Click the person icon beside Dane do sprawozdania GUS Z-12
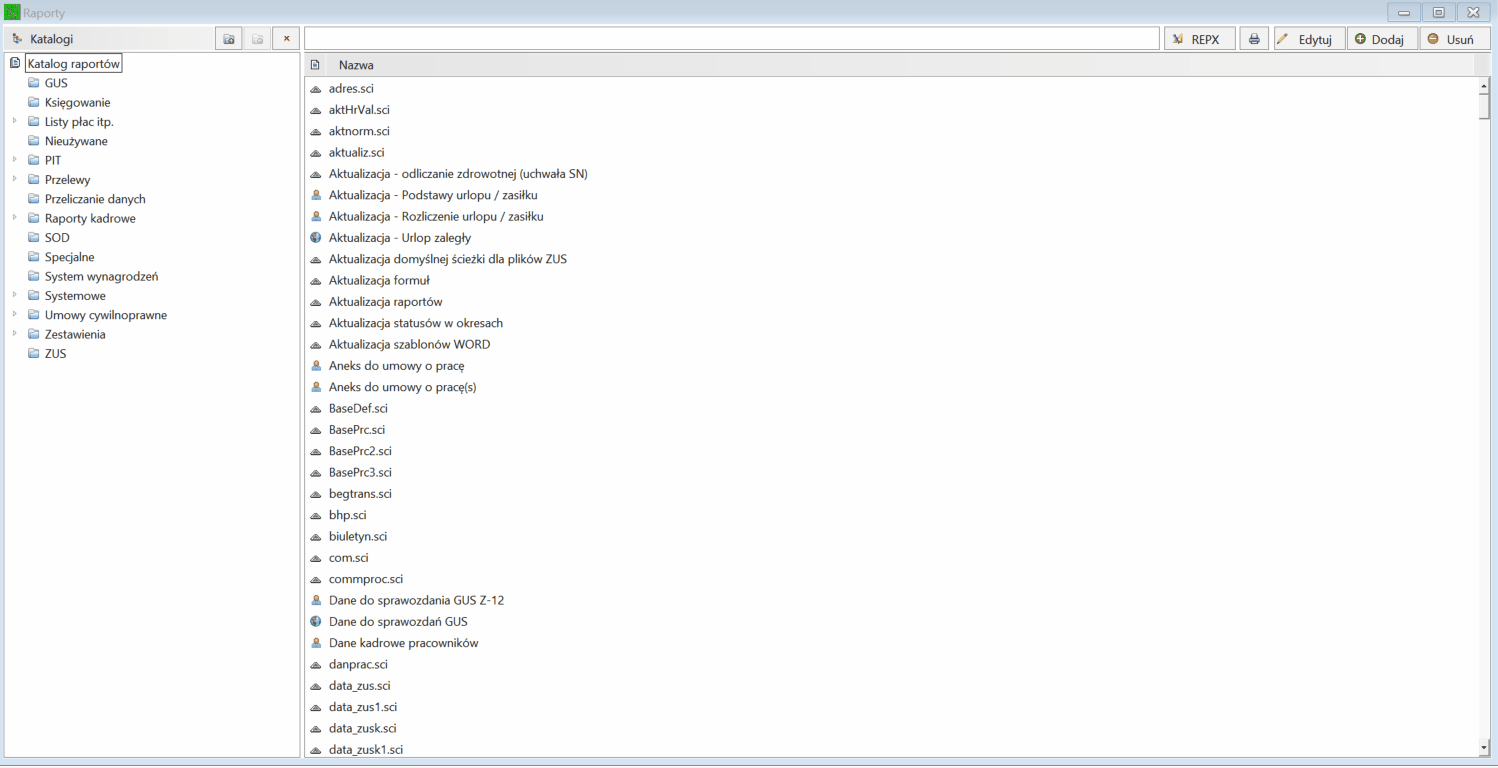The image size is (1498, 768). tap(316, 600)
